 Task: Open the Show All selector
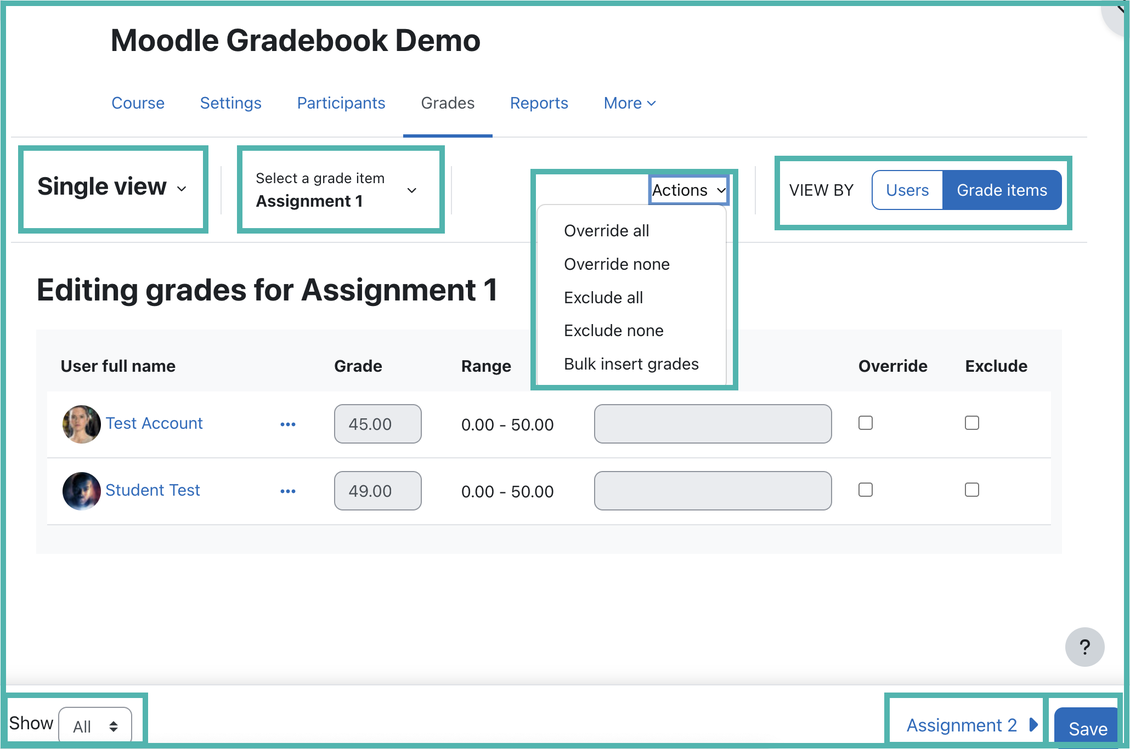tap(95, 725)
